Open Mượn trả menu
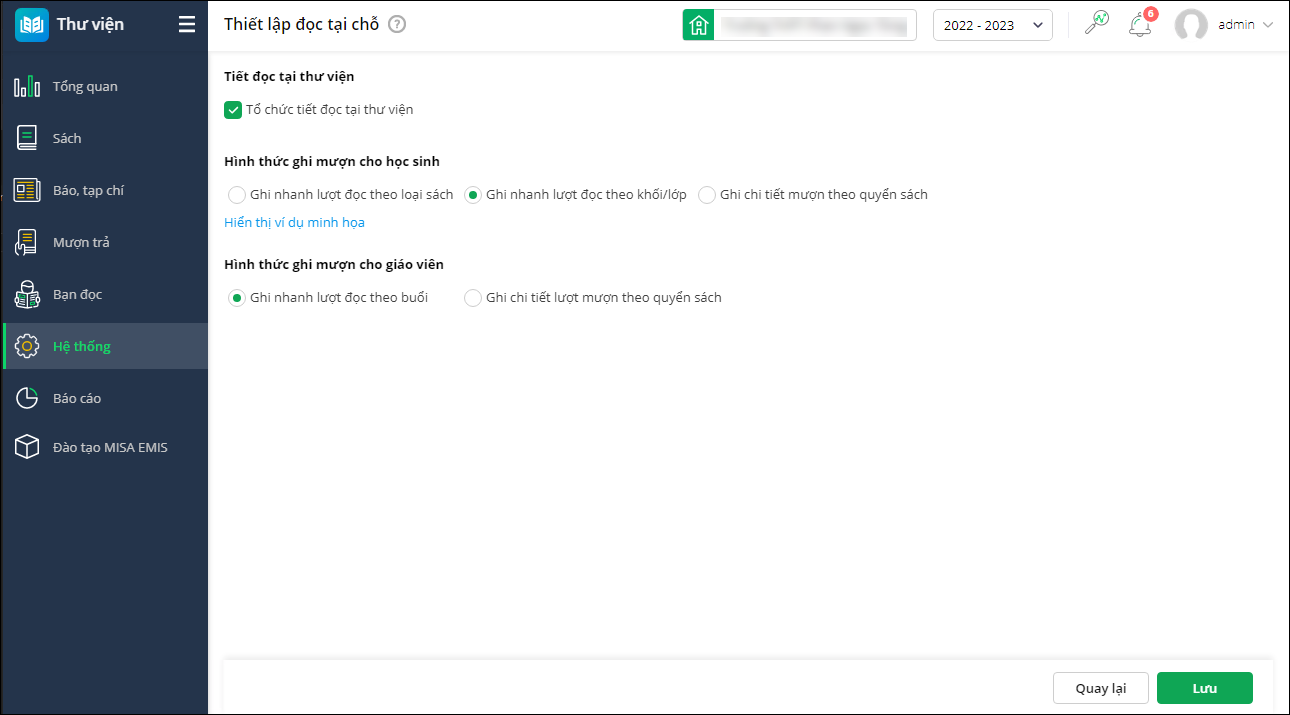The image size is (1290, 715). [104, 242]
